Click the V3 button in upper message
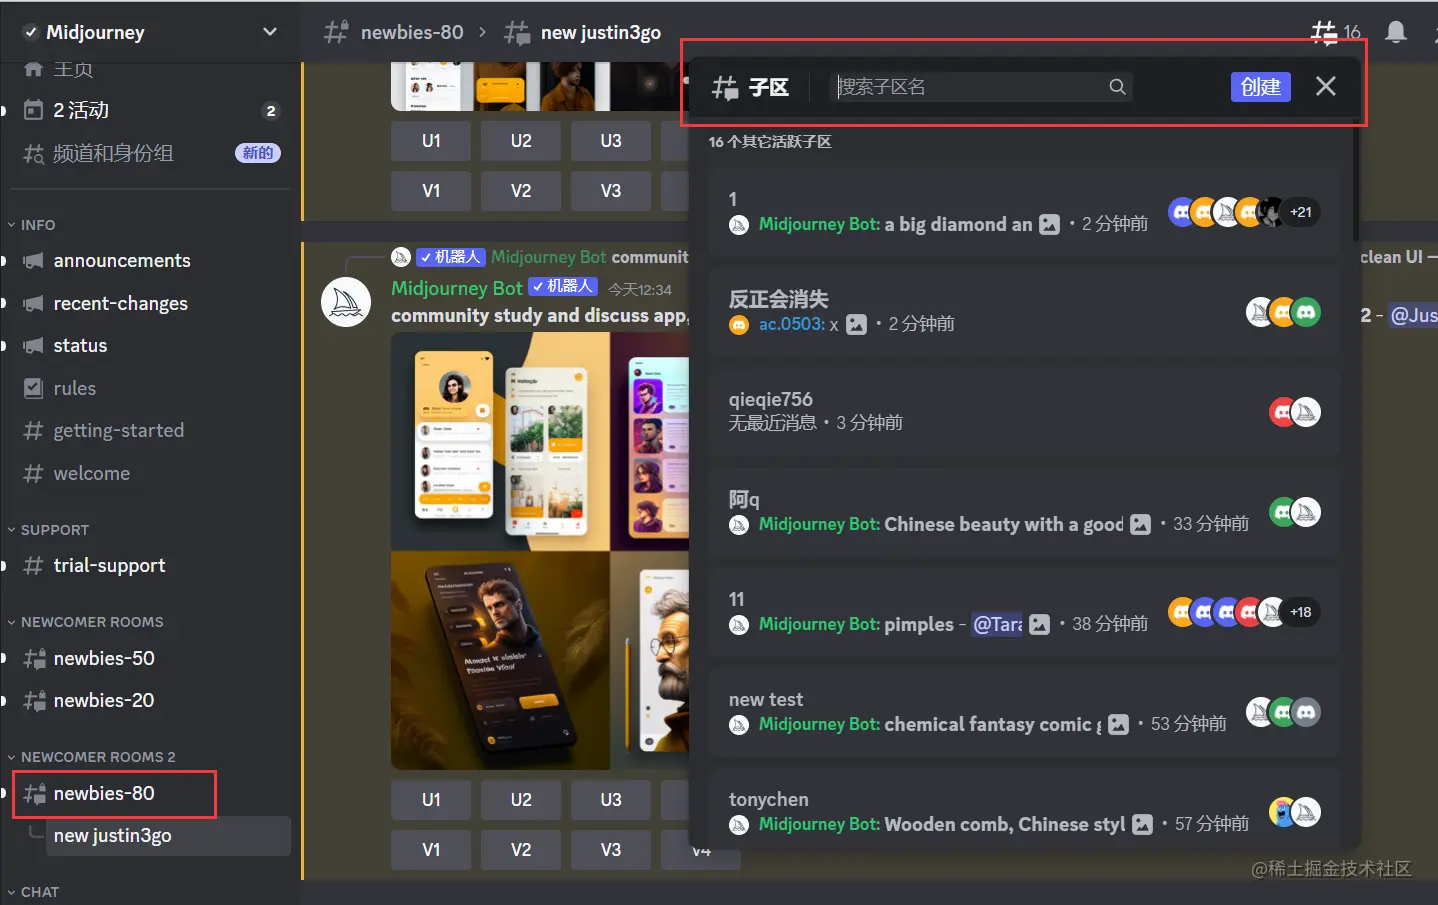 (x=611, y=191)
